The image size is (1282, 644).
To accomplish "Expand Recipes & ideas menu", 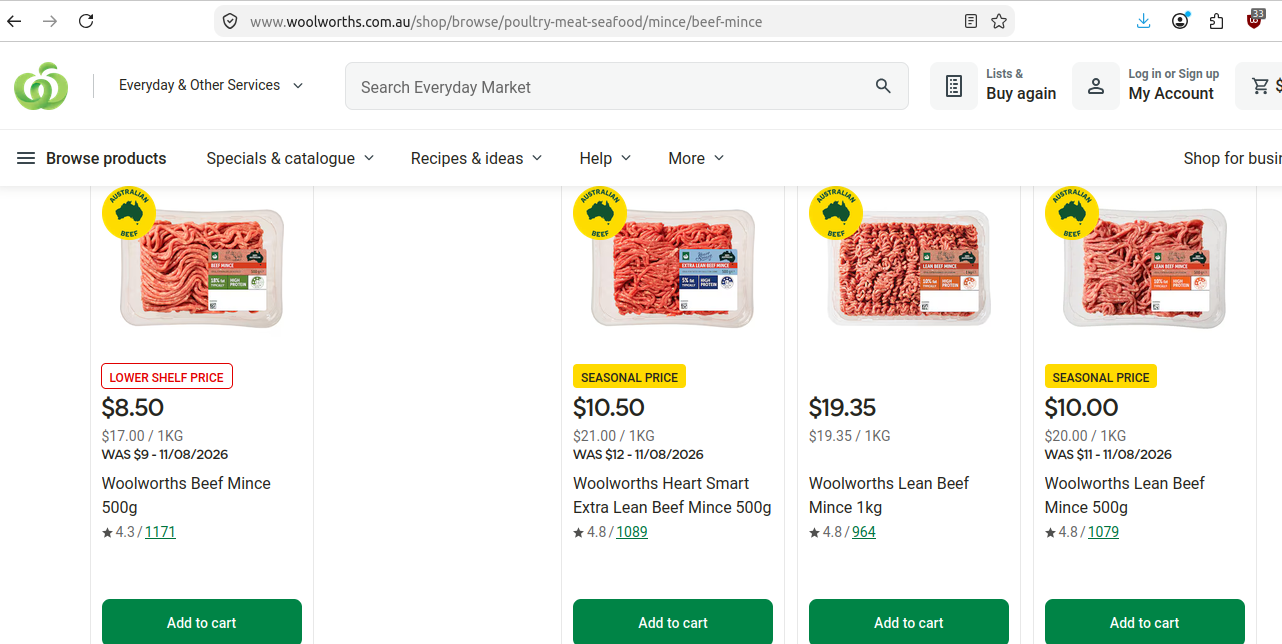I will click(476, 158).
